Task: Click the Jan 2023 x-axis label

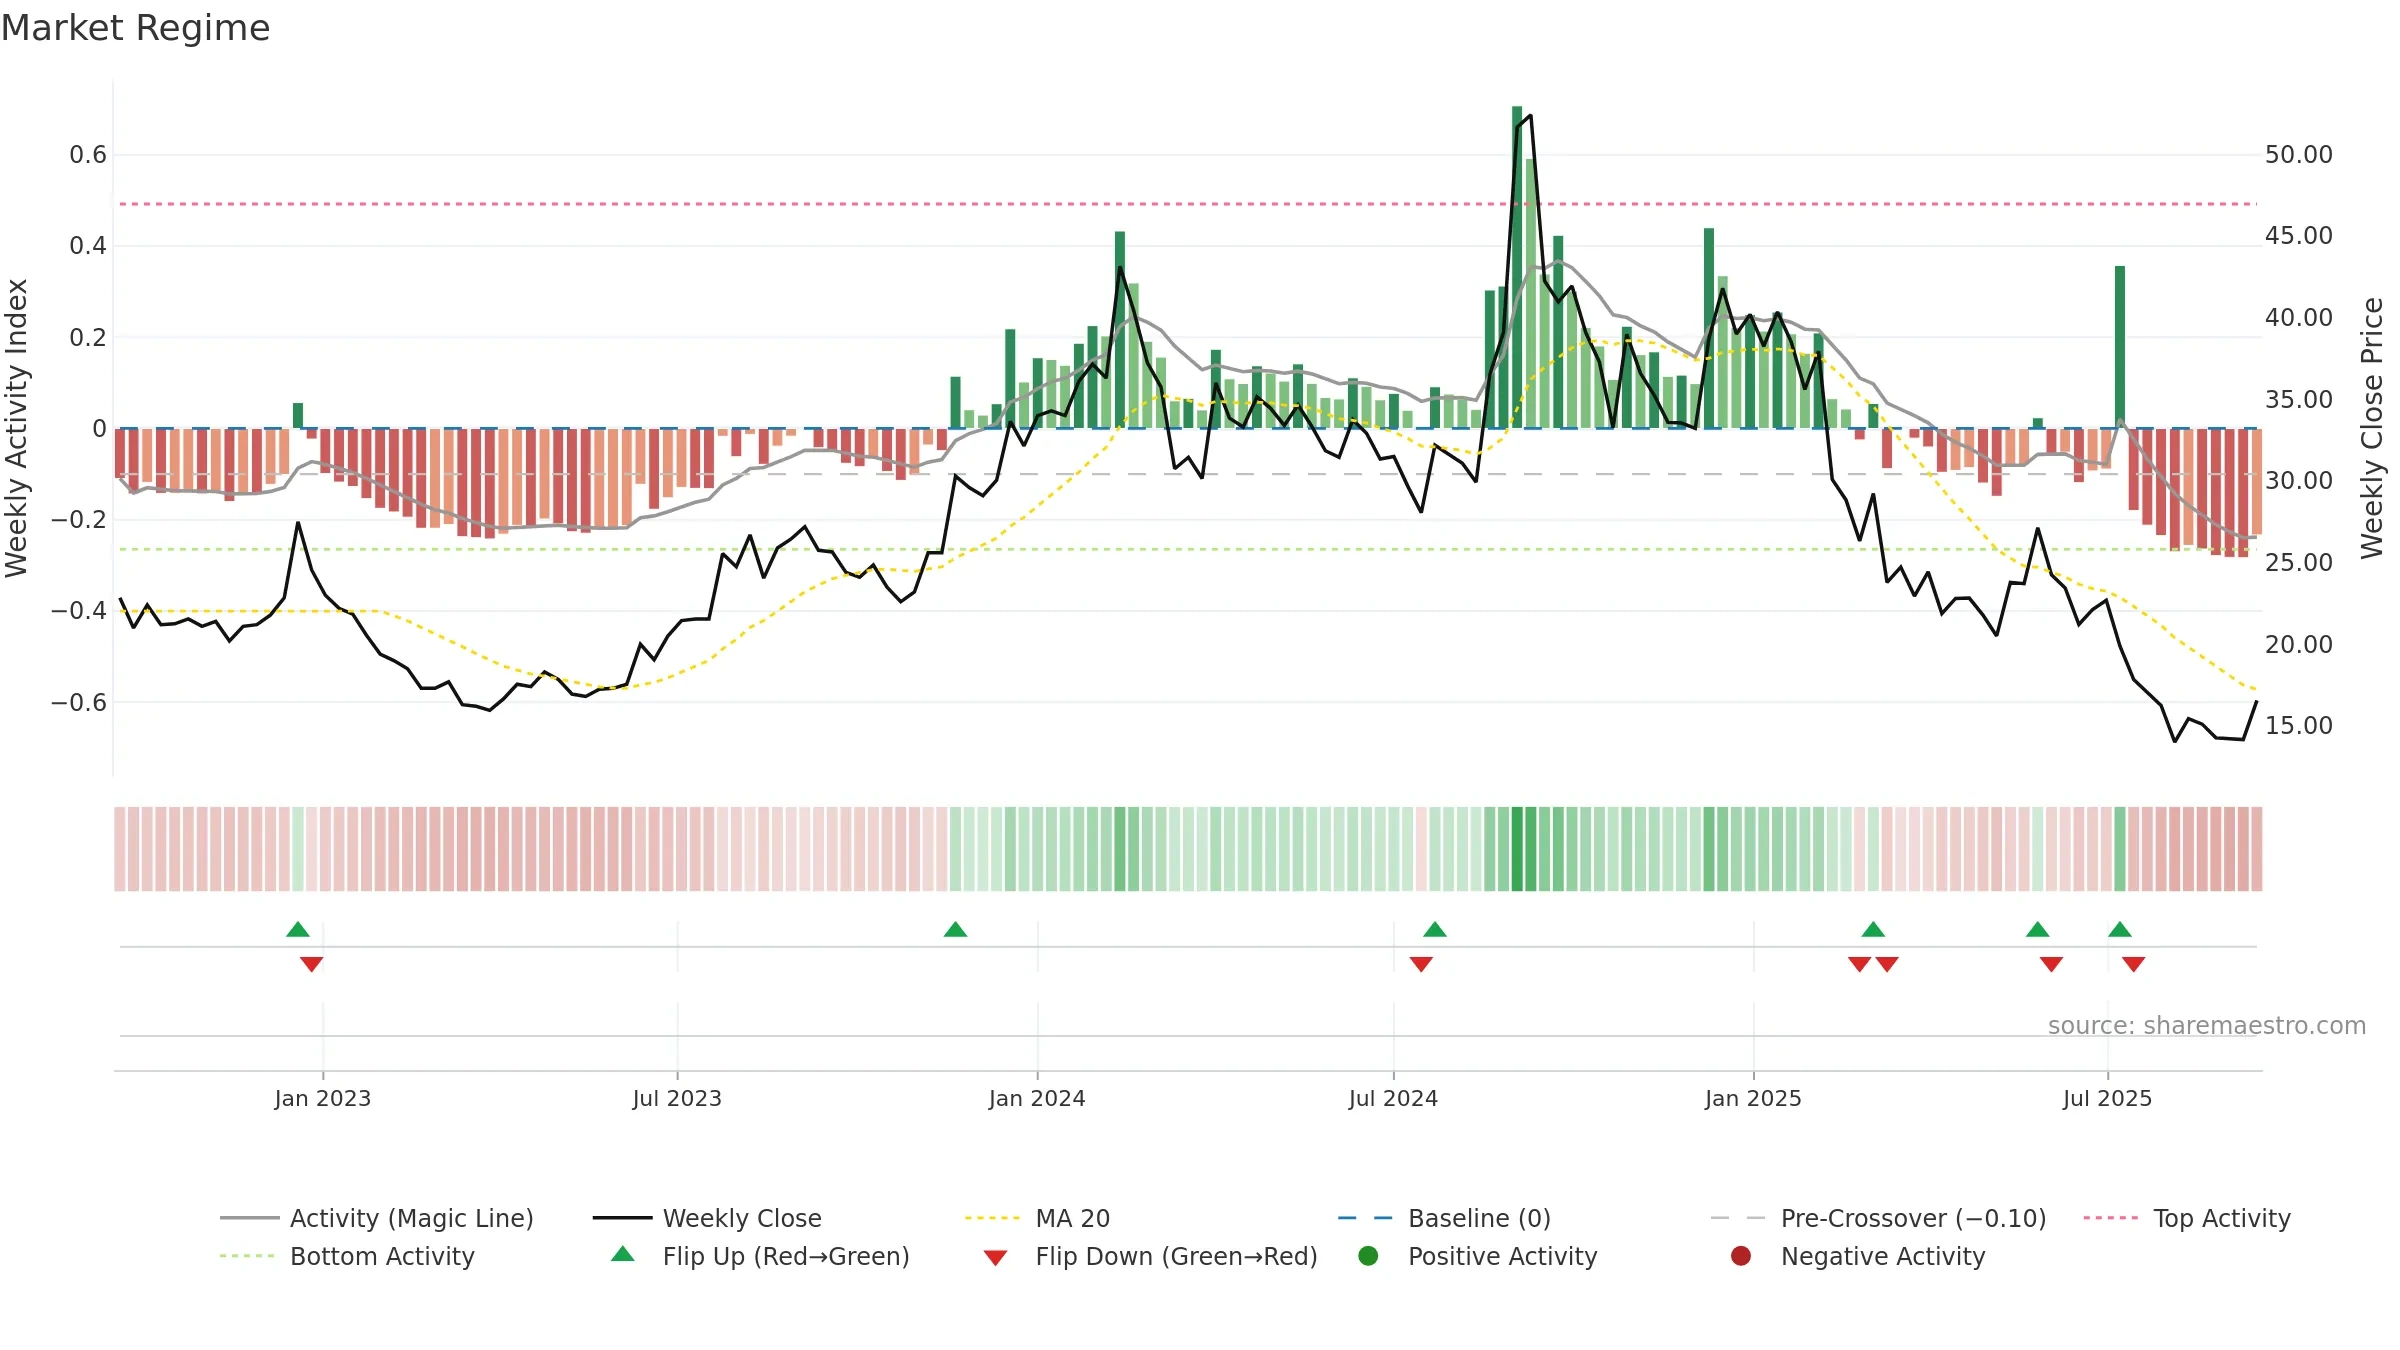Action: click(323, 1098)
